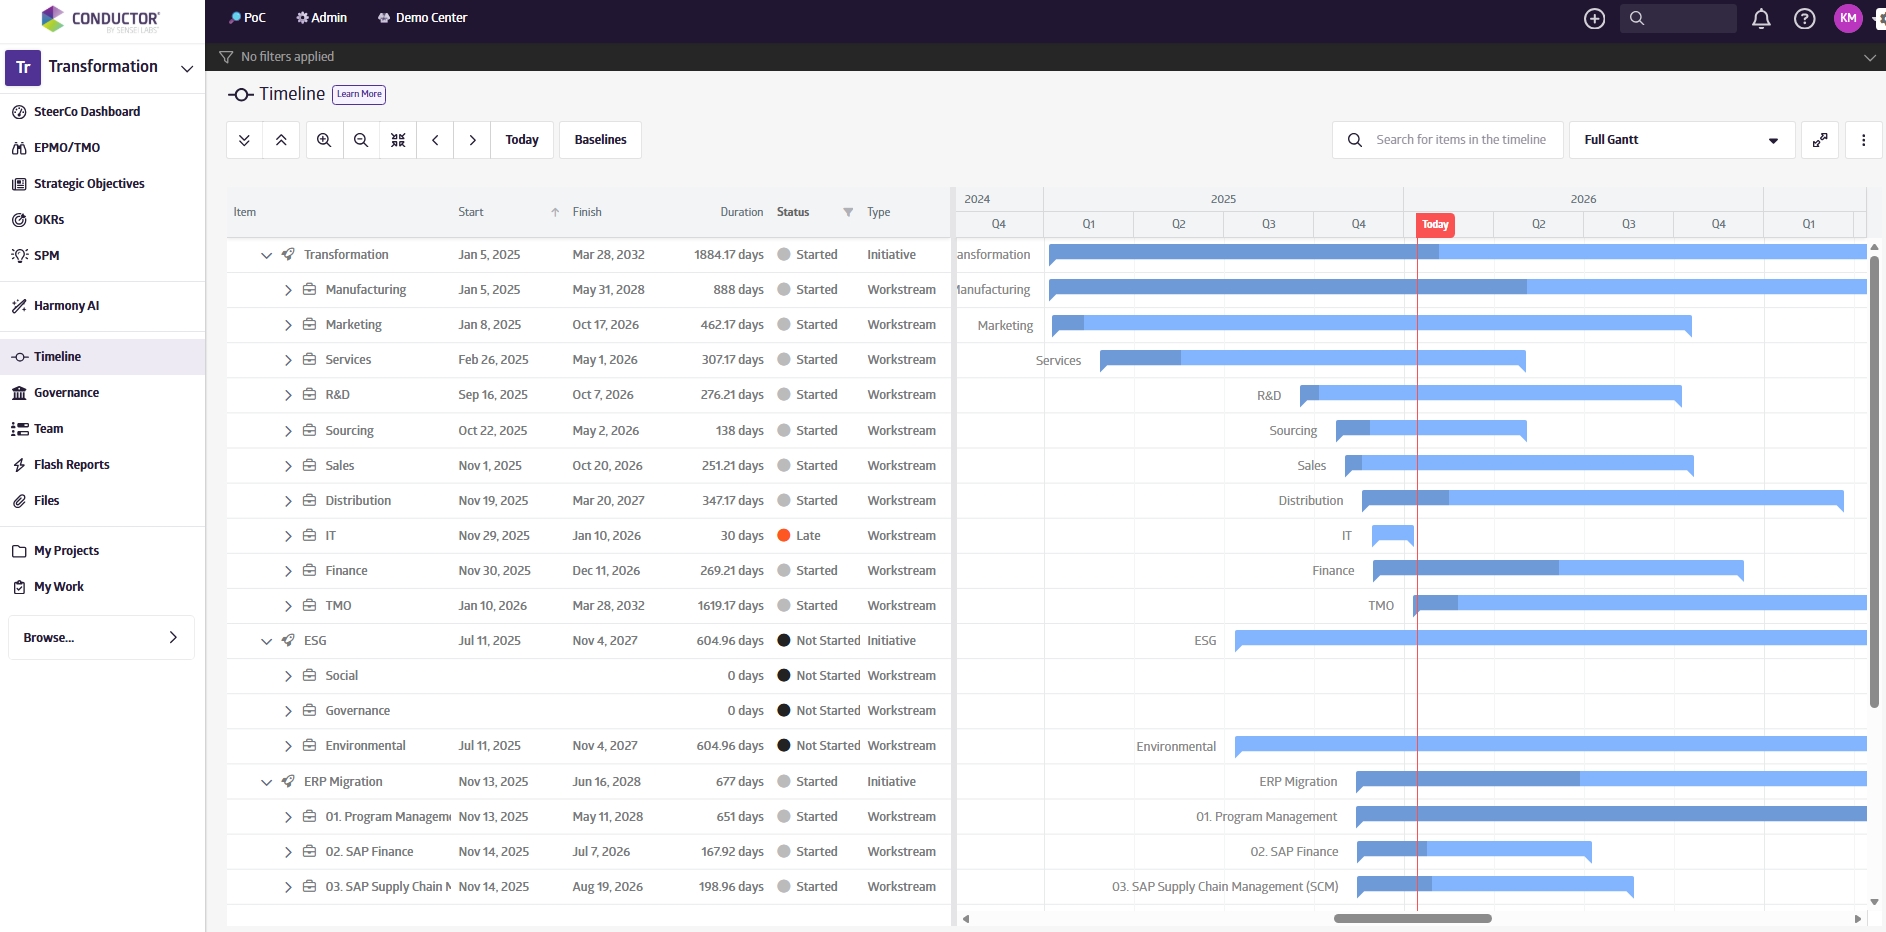The height and width of the screenshot is (932, 1886).
Task: Click the Learn More link
Action: pyautogui.click(x=359, y=94)
